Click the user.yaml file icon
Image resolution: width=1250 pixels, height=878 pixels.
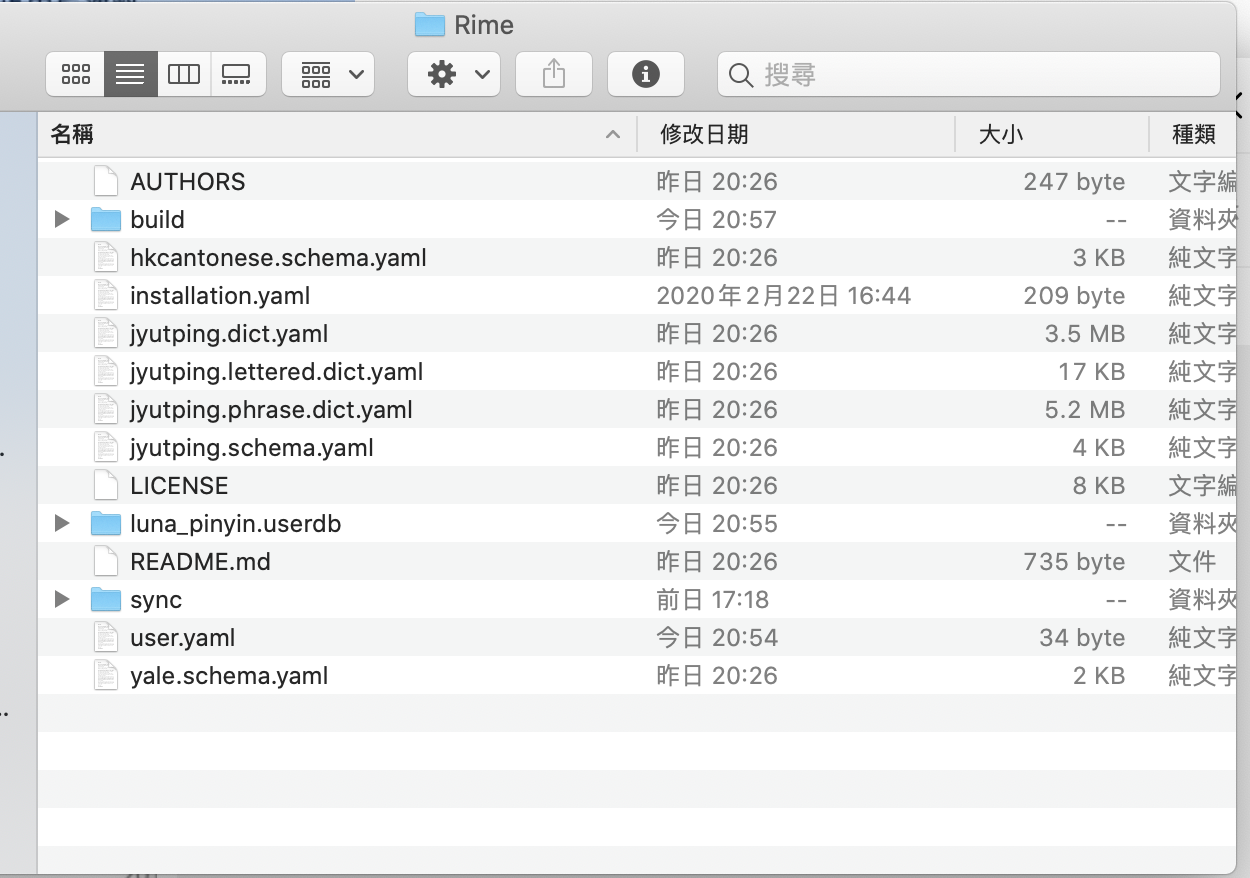106,637
